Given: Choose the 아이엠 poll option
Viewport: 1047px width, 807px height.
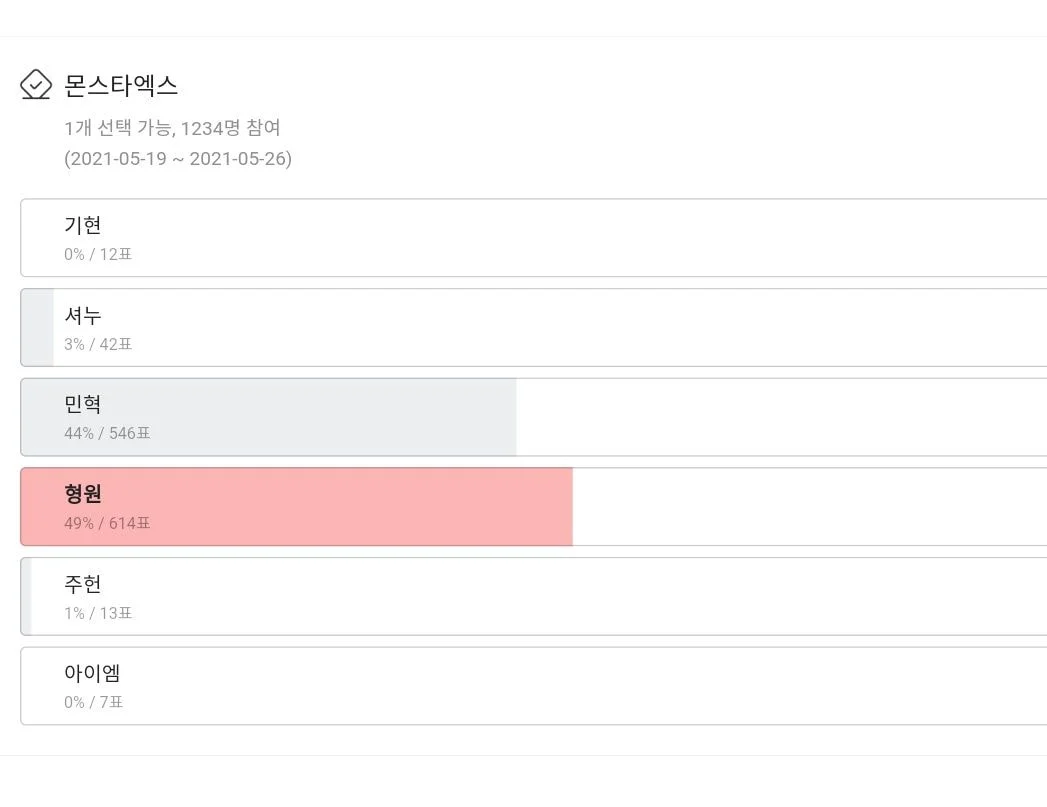Looking at the screenshot, I should (92, 673).
